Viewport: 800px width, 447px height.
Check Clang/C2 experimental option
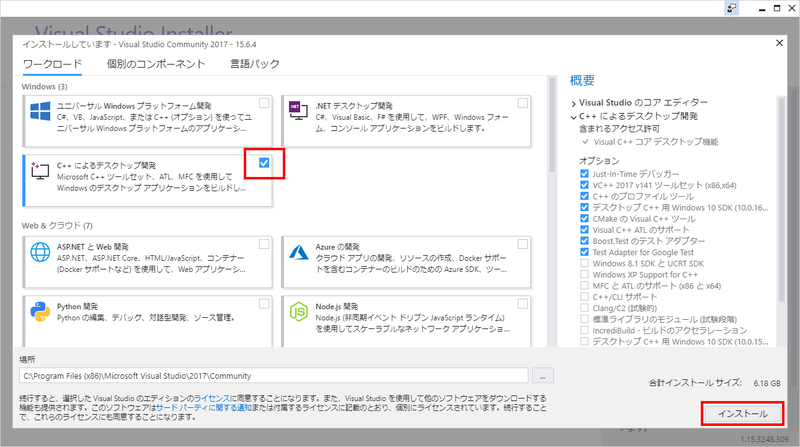(584, 308)
